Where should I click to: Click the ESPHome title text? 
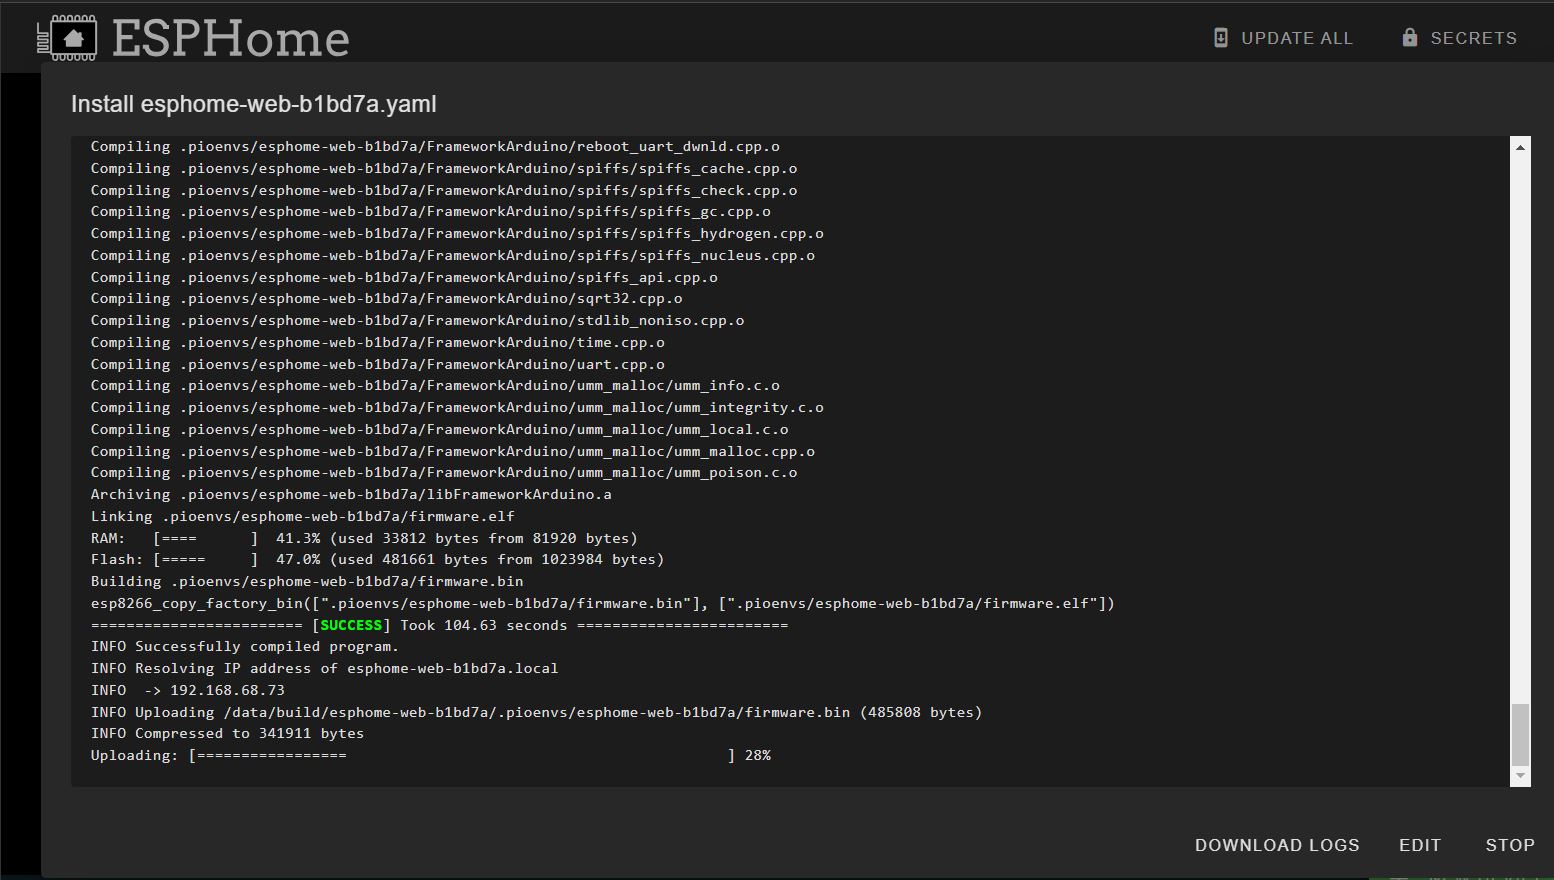pyautogui.click(x=231, y=39)
